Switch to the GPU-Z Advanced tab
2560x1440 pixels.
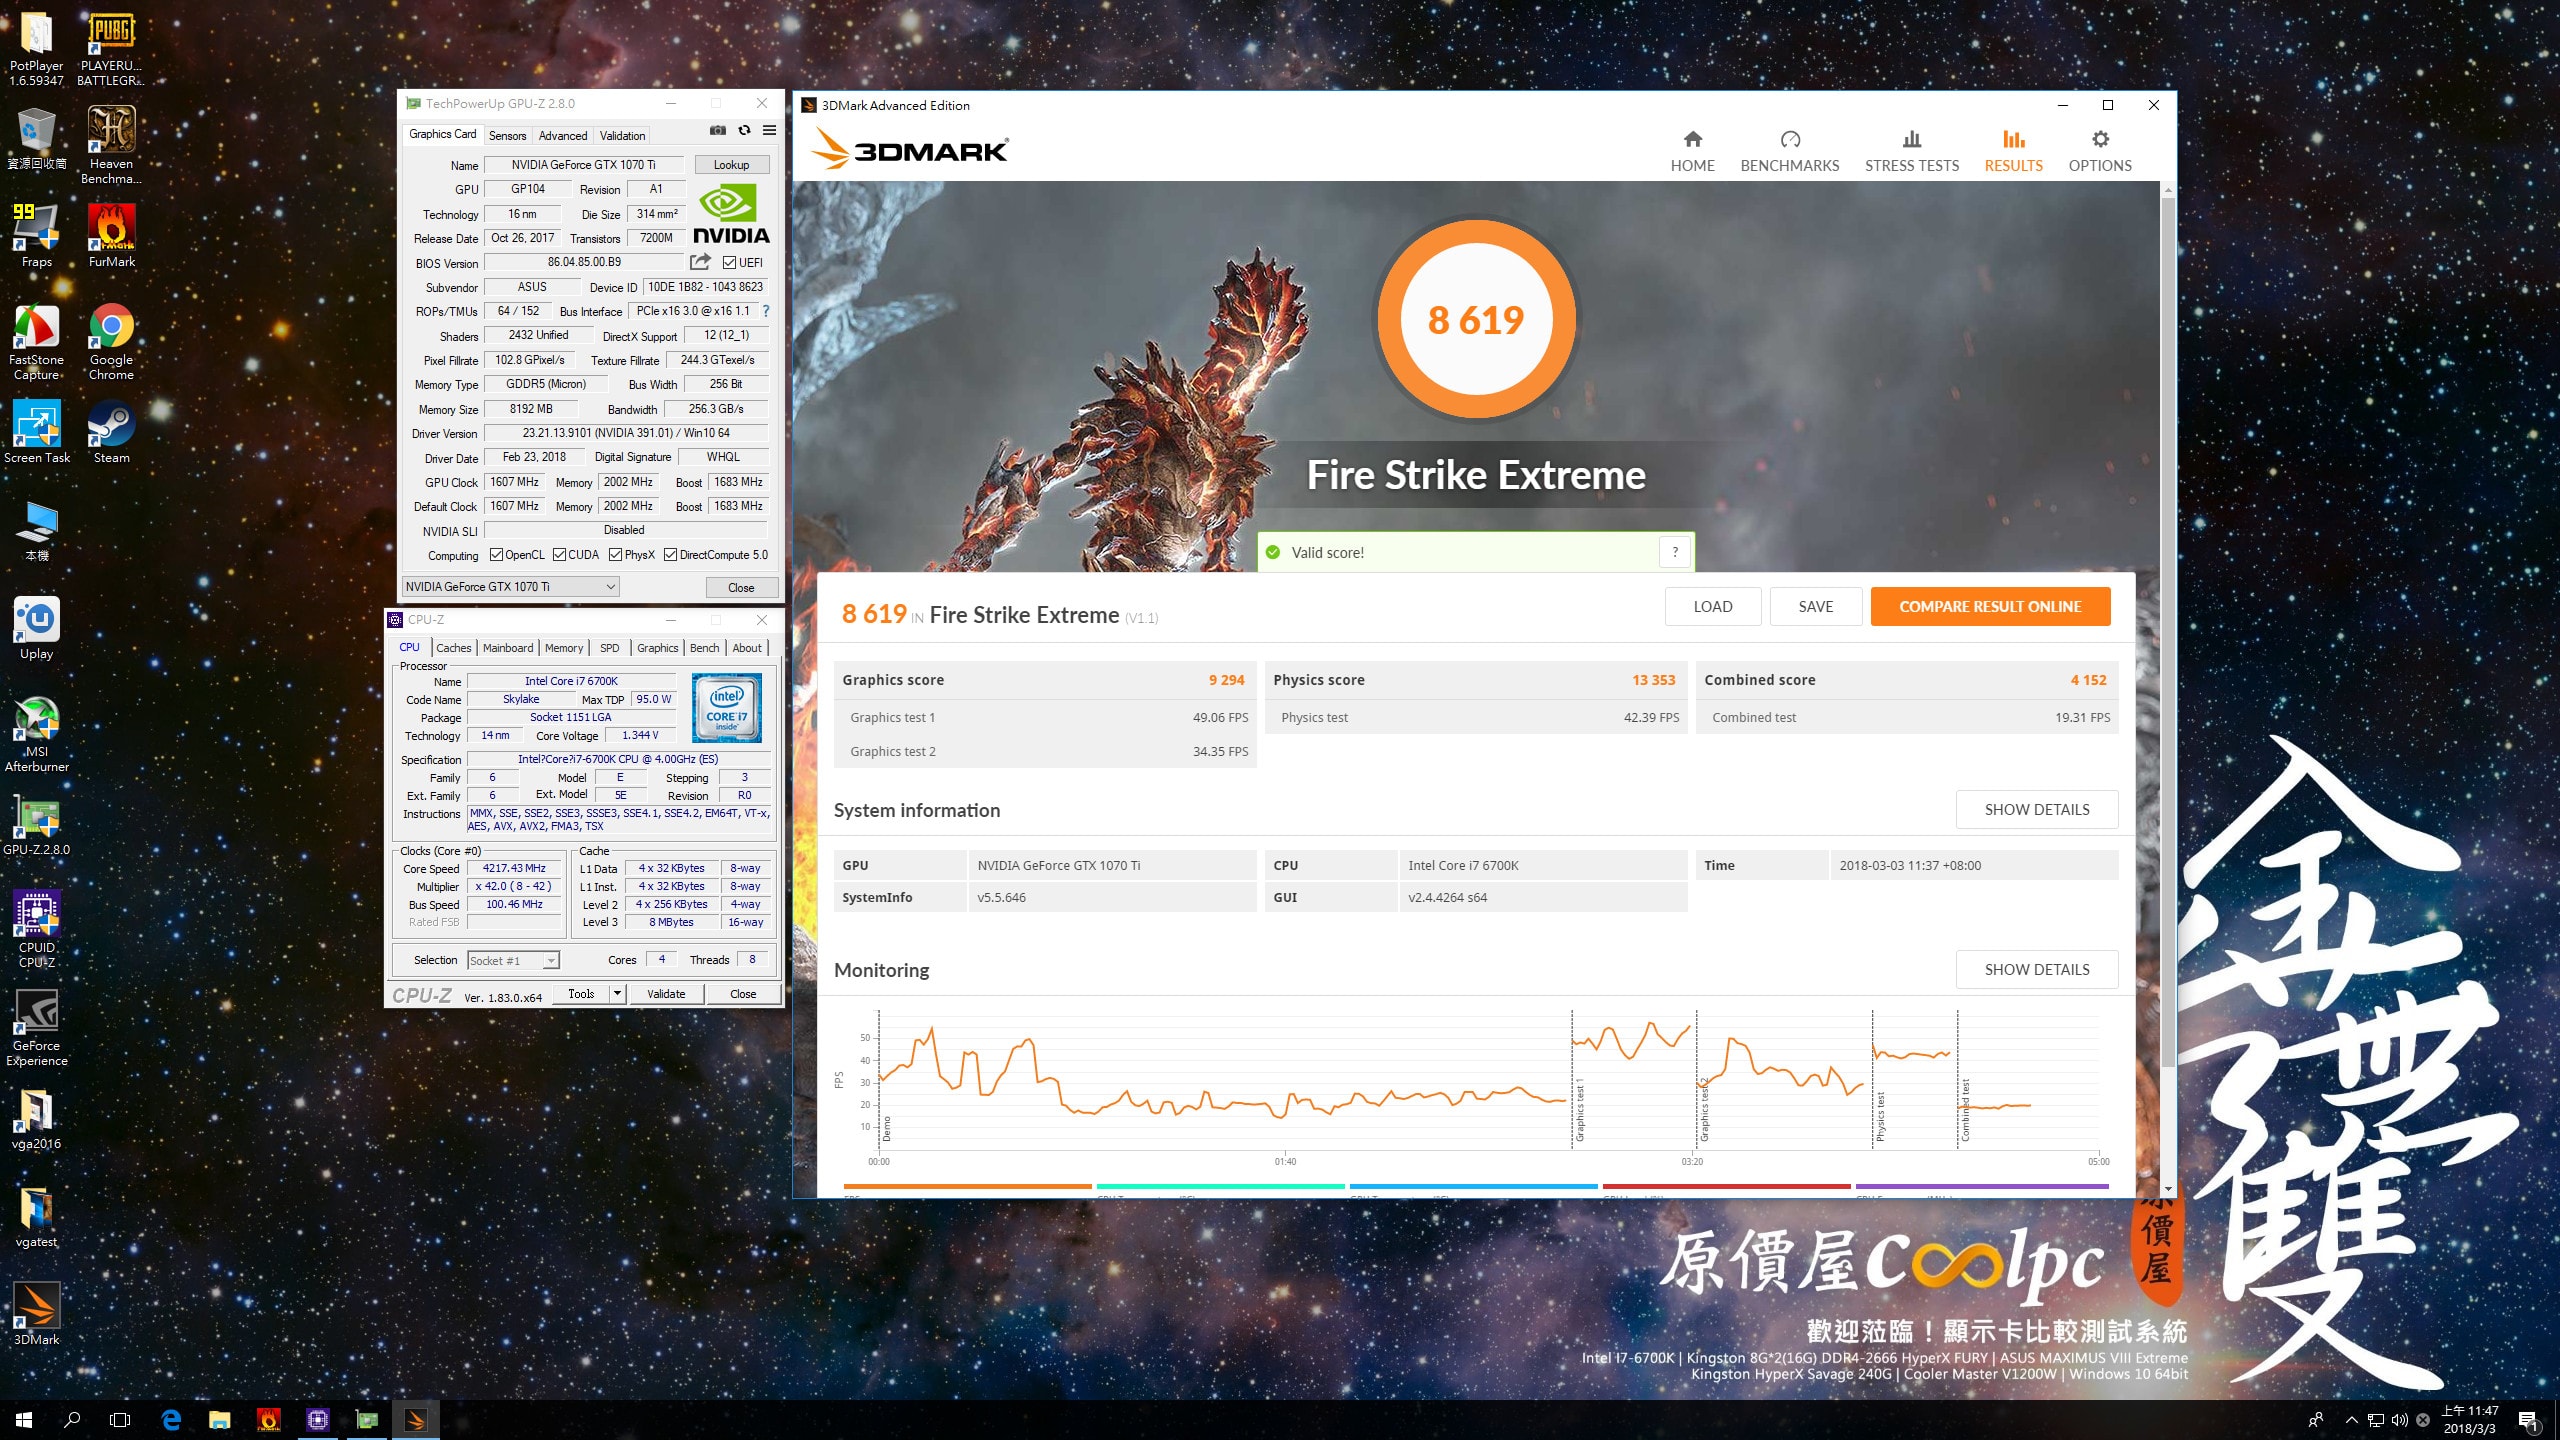563,136
